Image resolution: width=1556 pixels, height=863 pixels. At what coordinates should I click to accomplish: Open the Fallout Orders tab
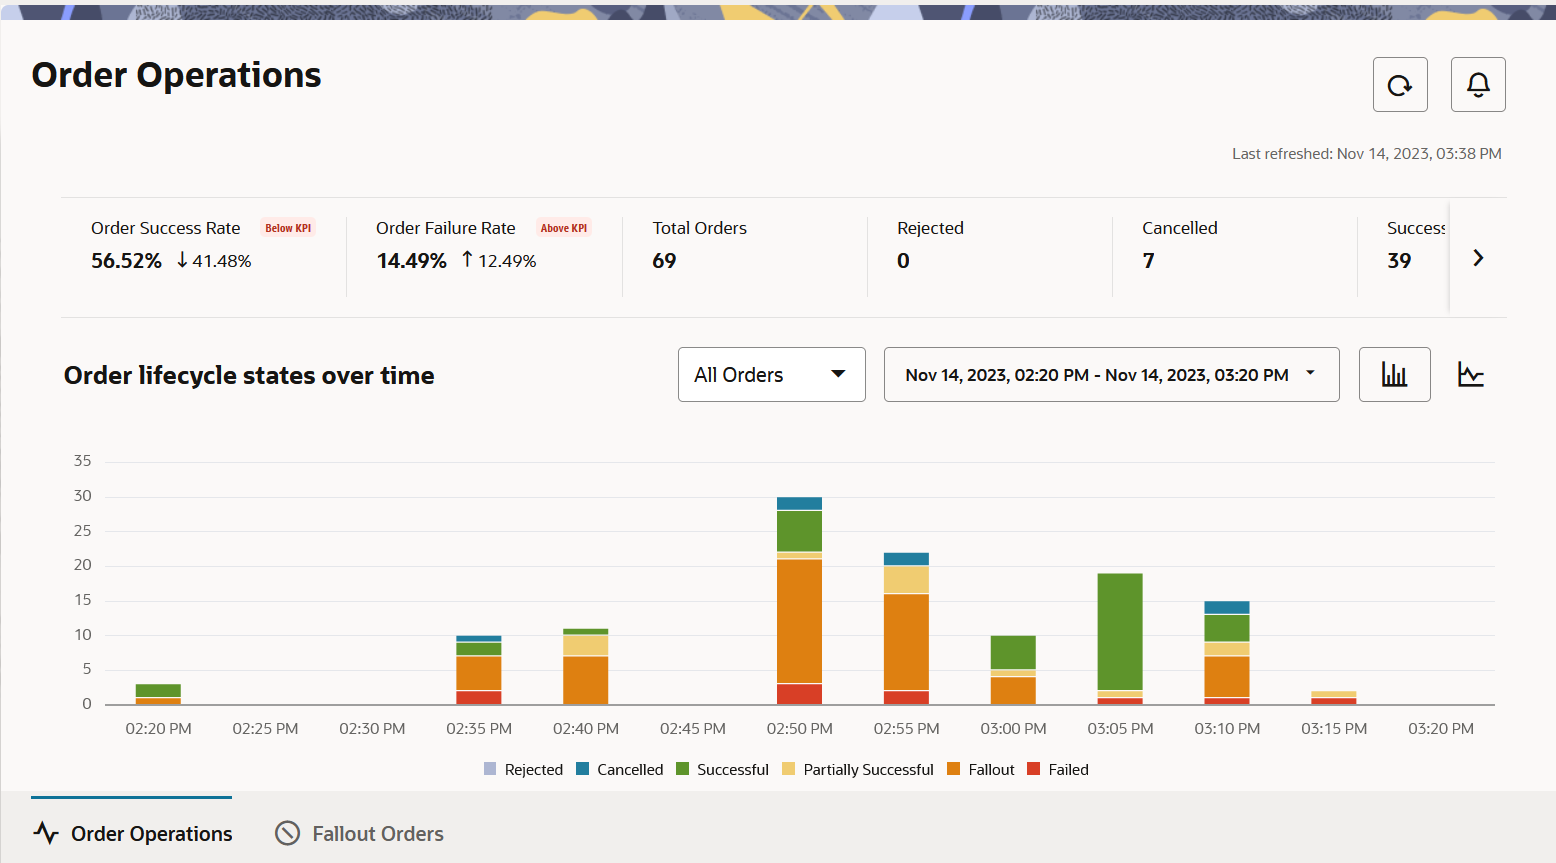pos(377,833)
